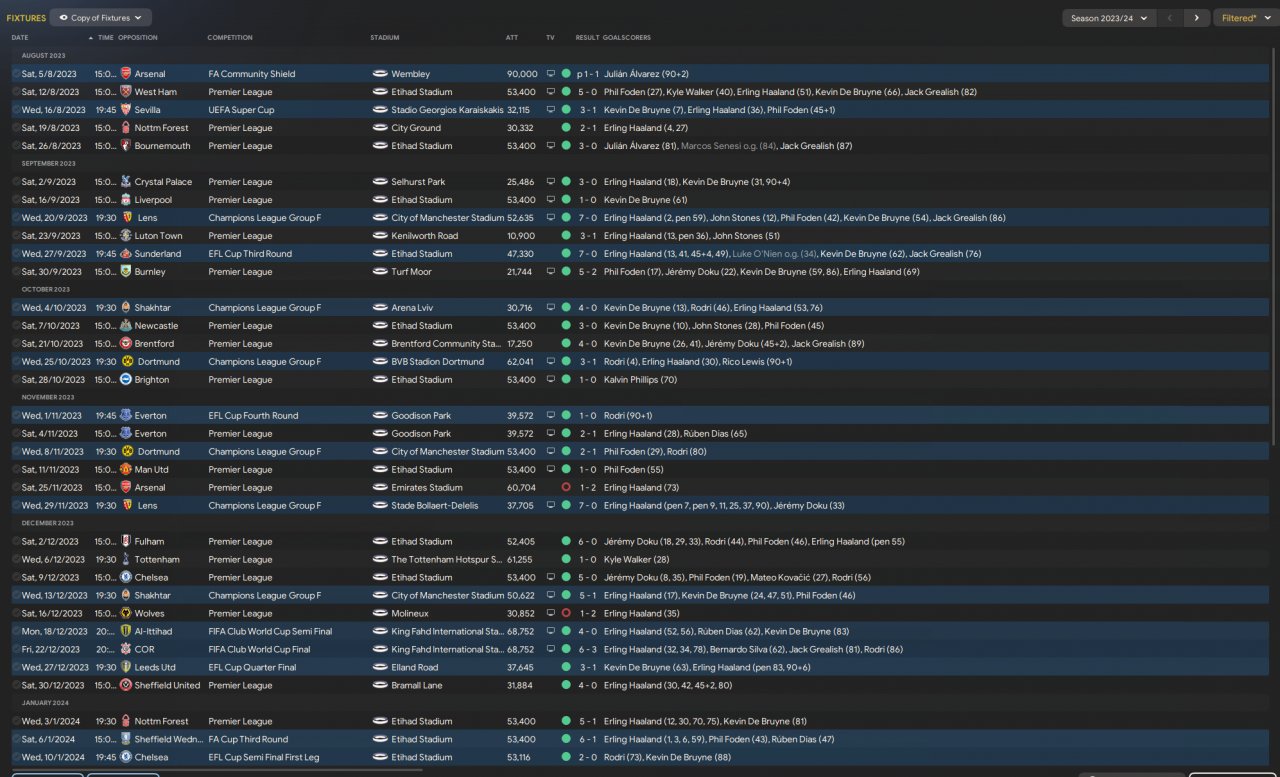Tick the check circle for Wed, 3/1/2024 fixture
This screenshot has height=777, width=1280.
pos(16,722)
